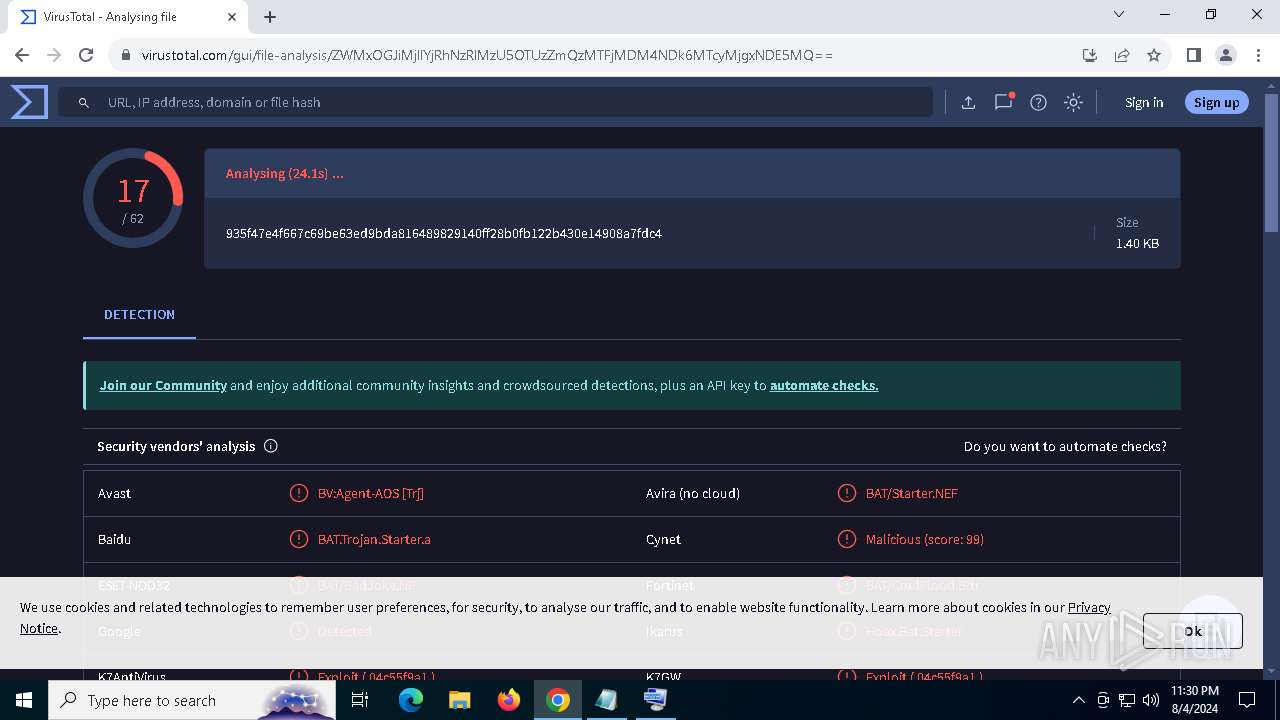Image resolution: width=1280 pixels, height=720 pixels.
Task: Click the Sign up button
Action: (1216, 102)
